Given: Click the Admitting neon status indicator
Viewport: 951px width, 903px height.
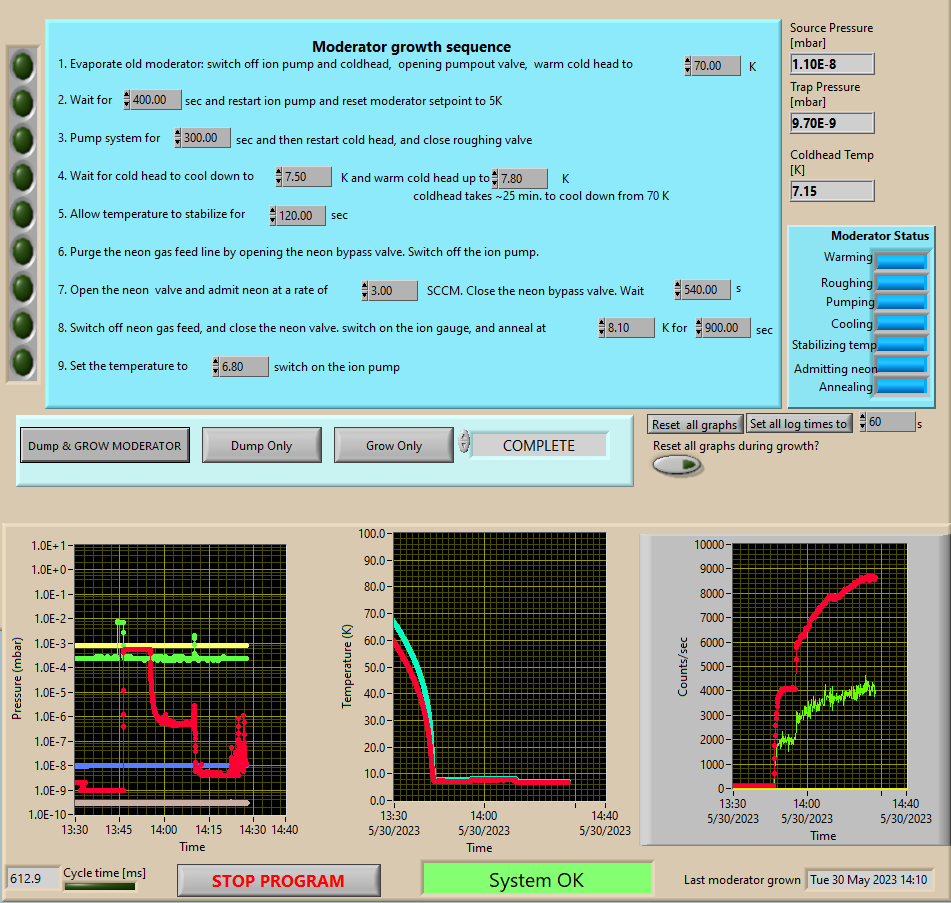Looking at the screenshot, I should (x=901, y=365).
